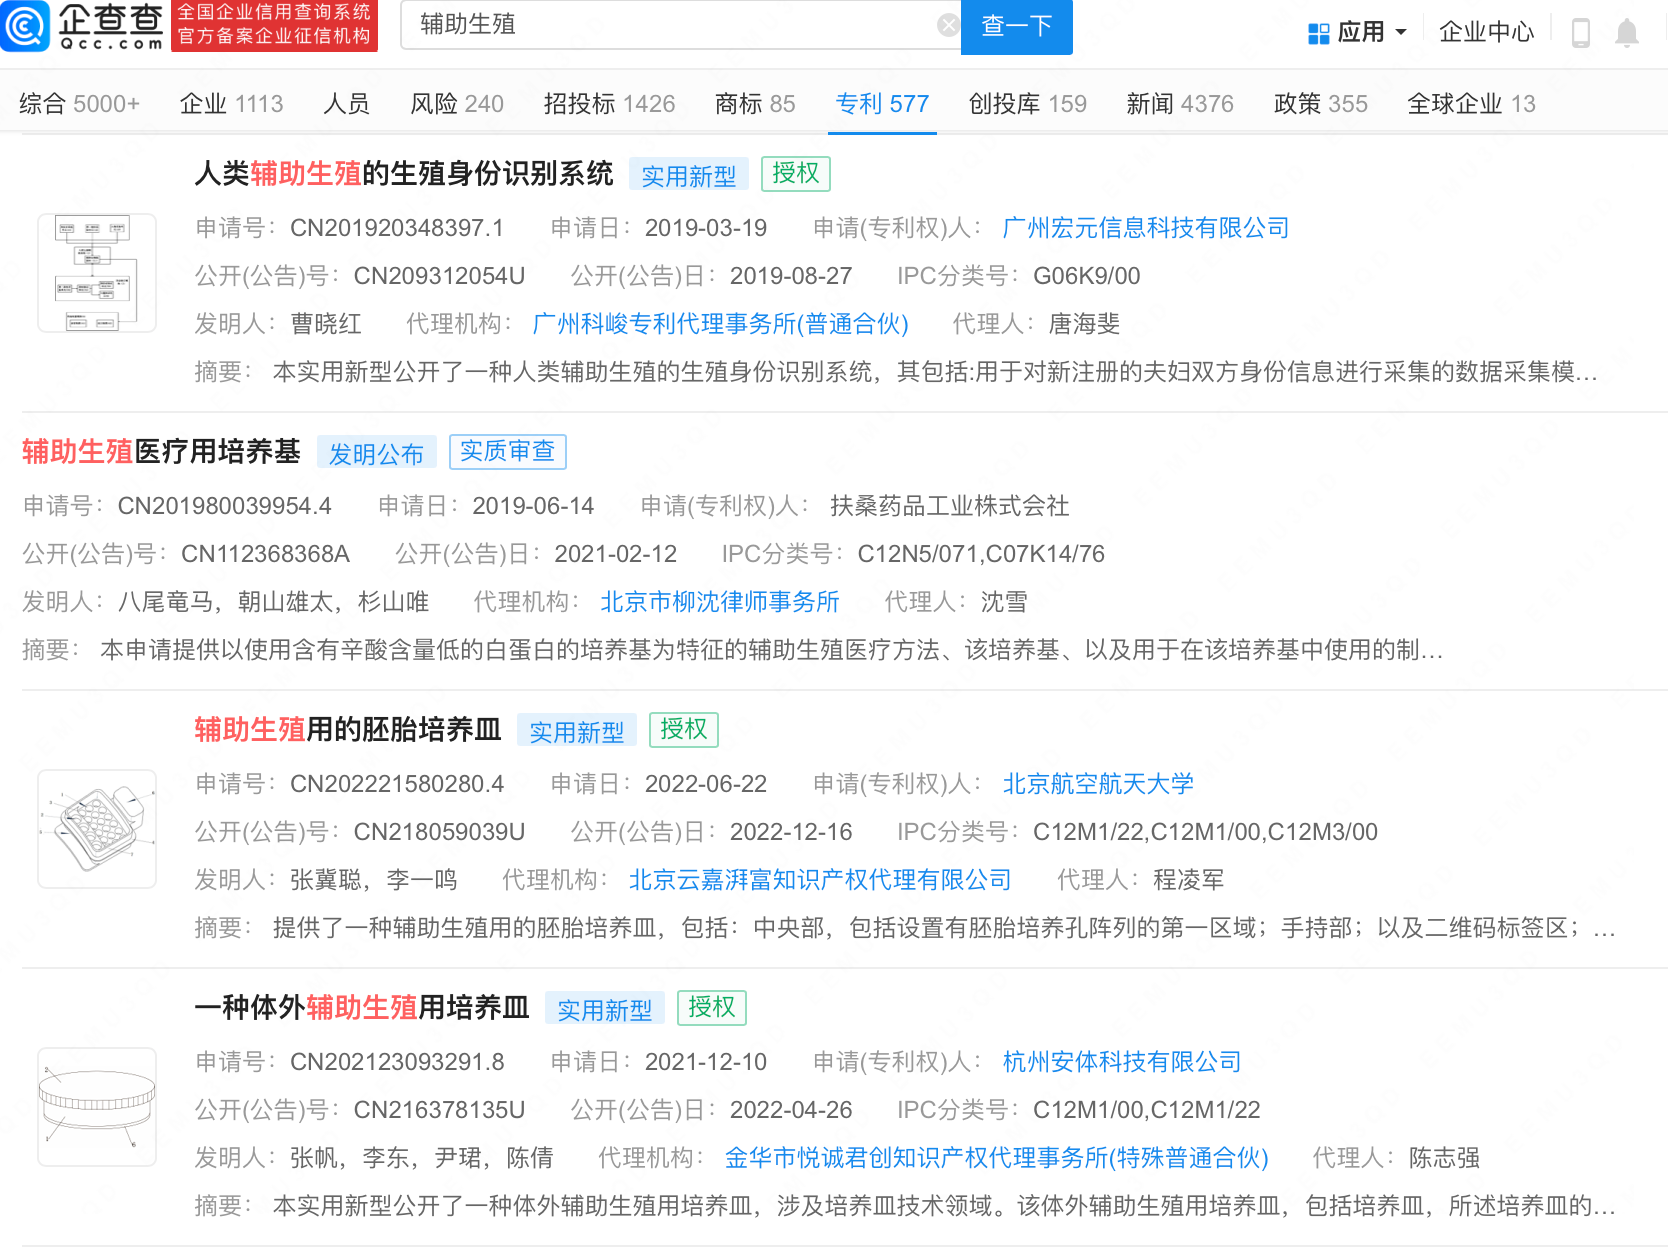Open the round culture dish thumbnail
Screen dimensions: 1668x1248
(97, 1107)
